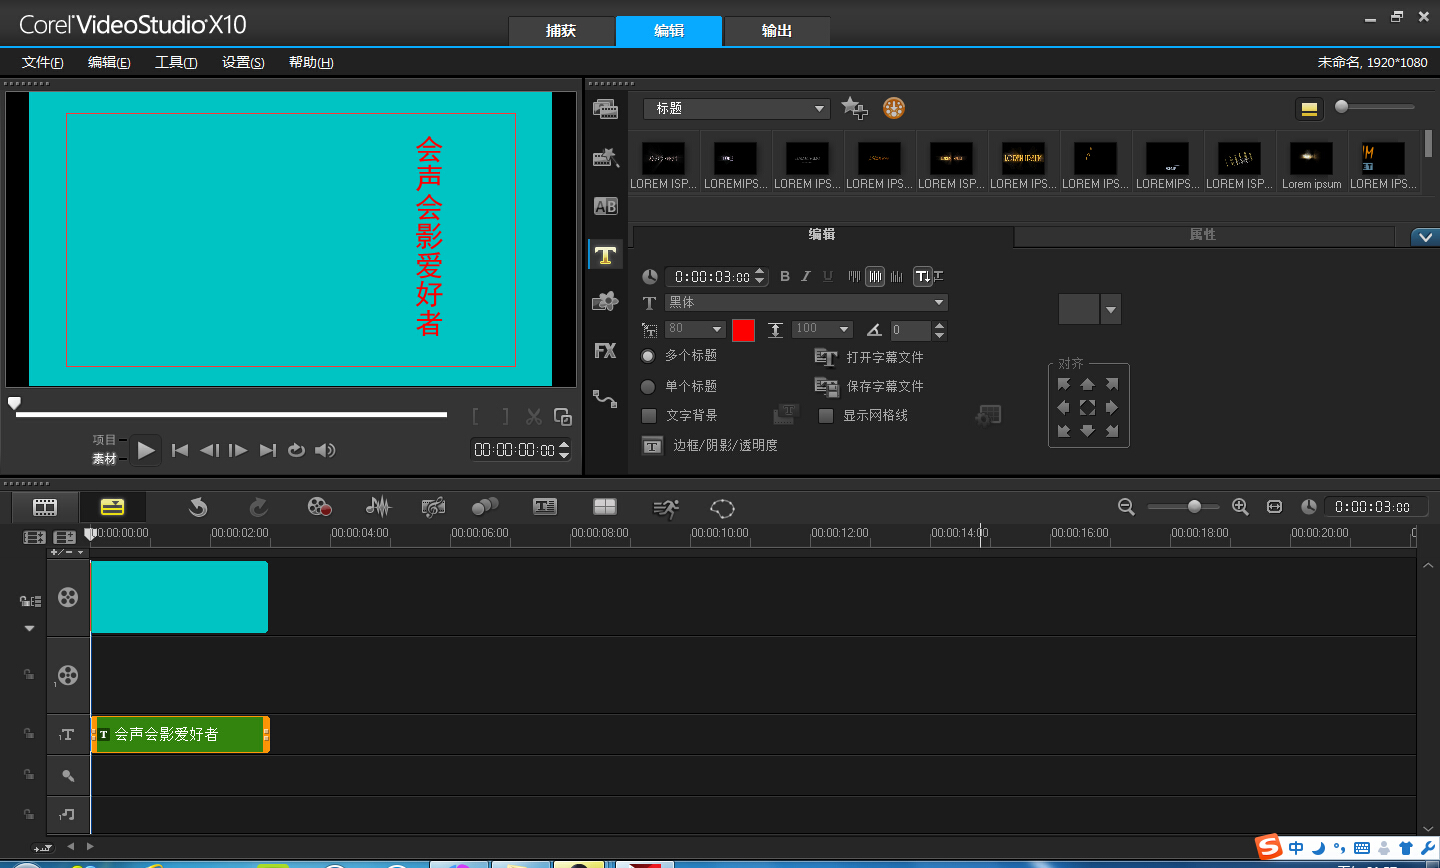Jump to the start with Home button
The height and width of the screenshot is (868, 1440).
point(180,450)
